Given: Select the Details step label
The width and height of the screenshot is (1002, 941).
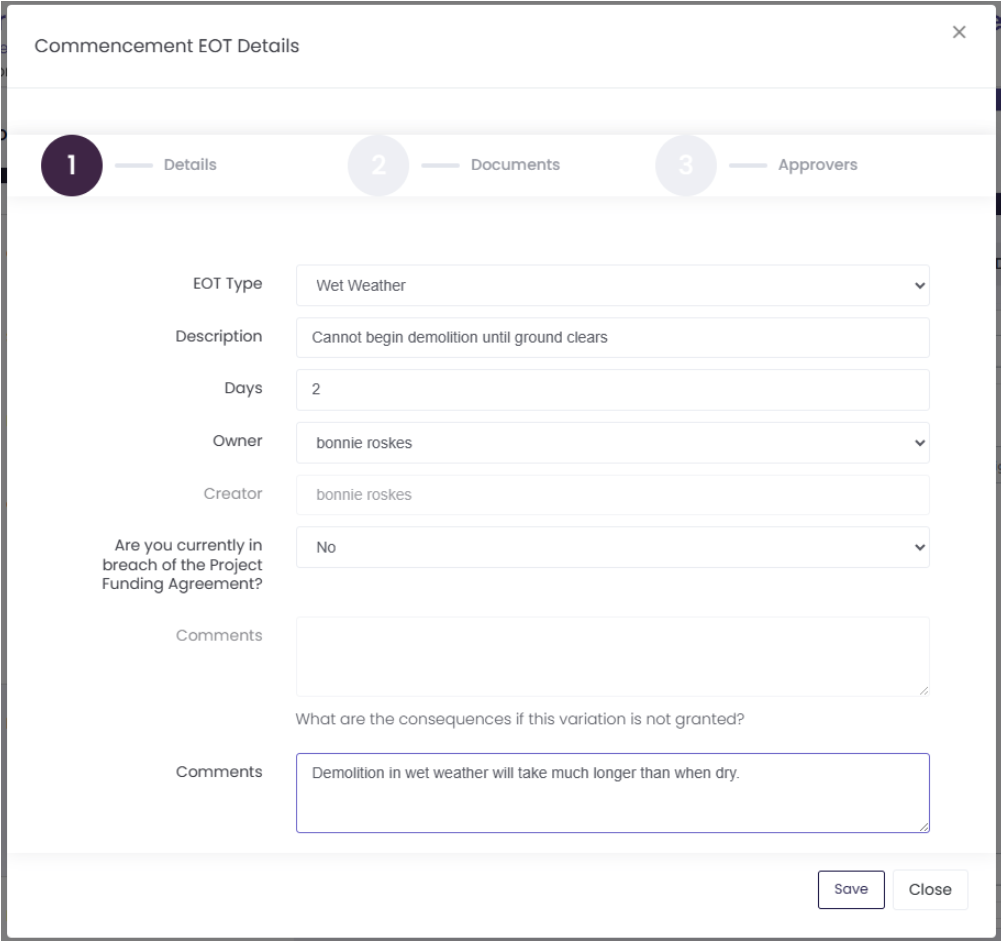Looking at the screenshot, I should tap(190, 165).
